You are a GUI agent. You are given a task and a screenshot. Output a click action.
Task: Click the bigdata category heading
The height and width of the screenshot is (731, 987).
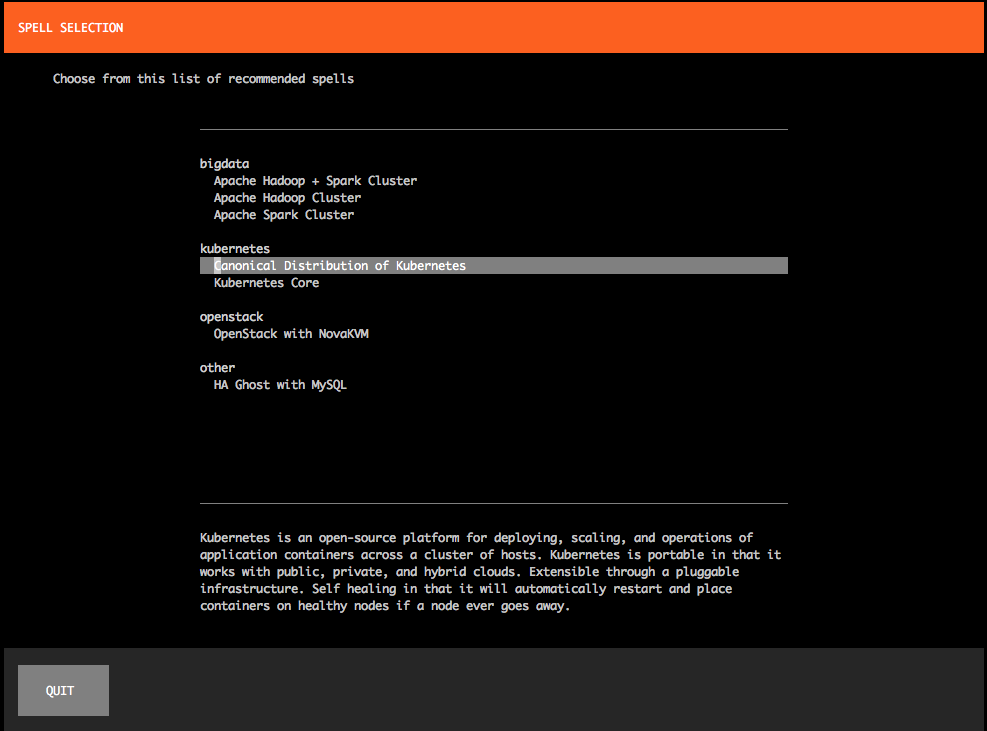(224, 164)
